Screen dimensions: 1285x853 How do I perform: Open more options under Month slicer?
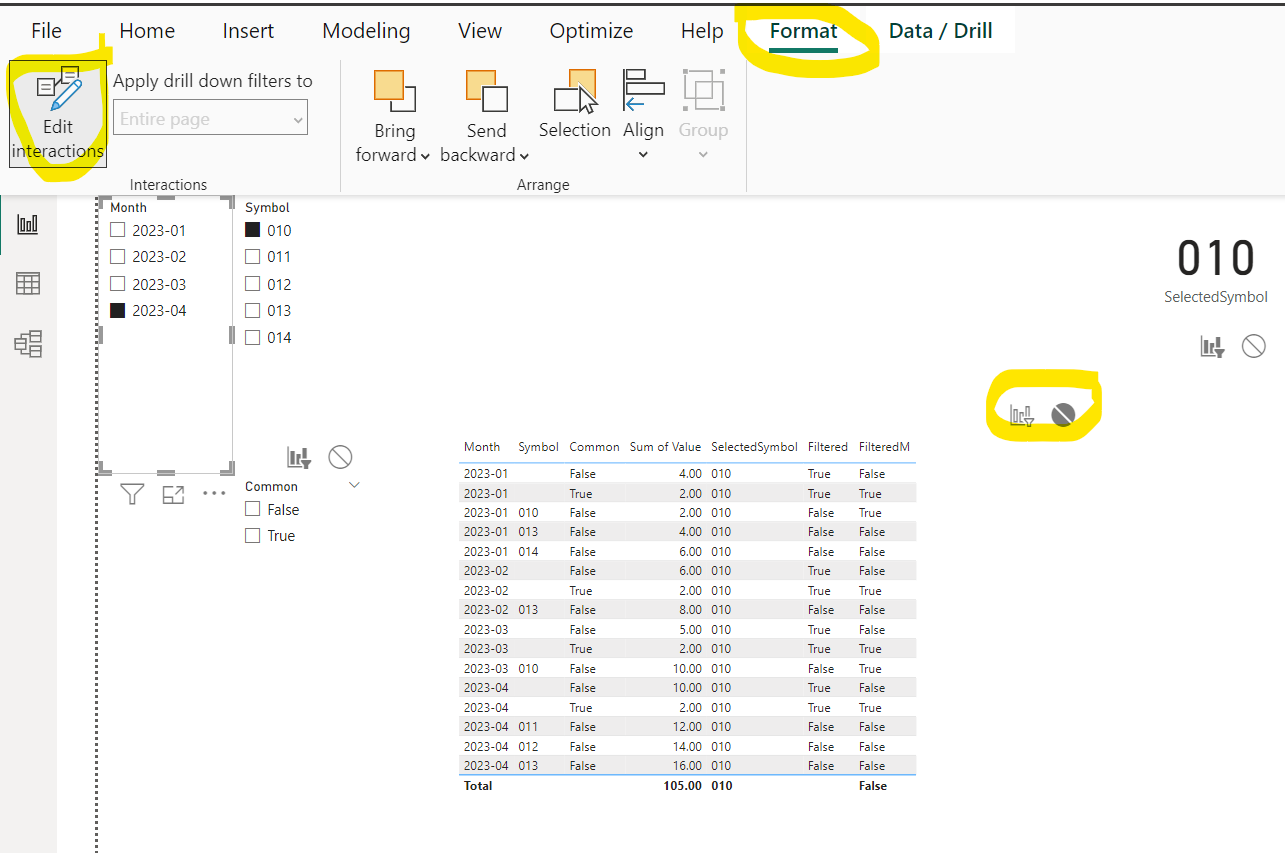click(214, 493)
